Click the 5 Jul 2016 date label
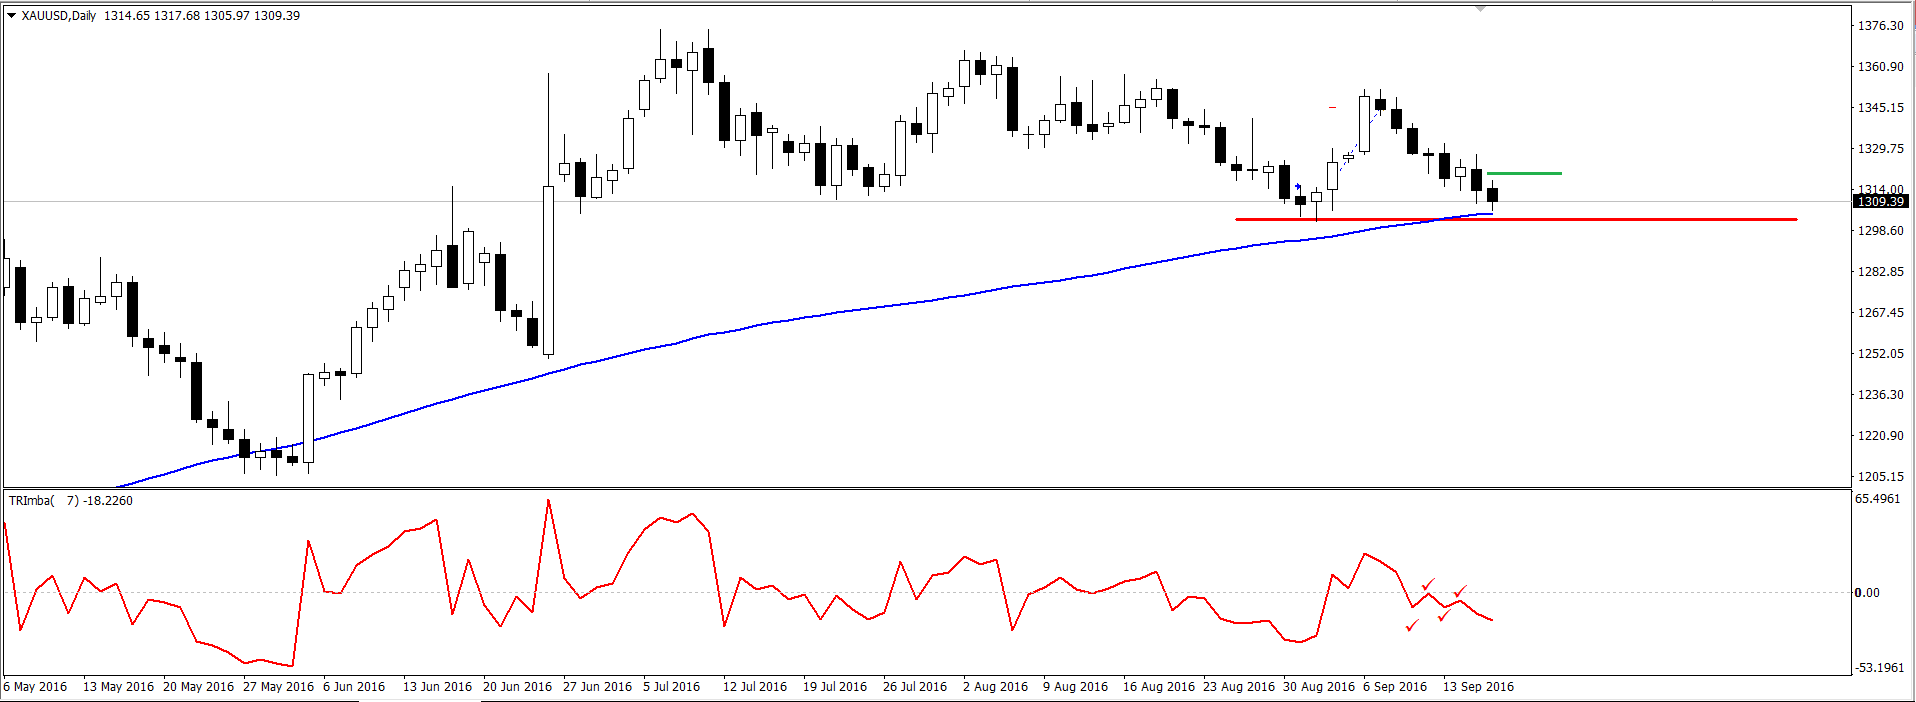Screen dimensions: 1916x702 click(x=672, y=687)
